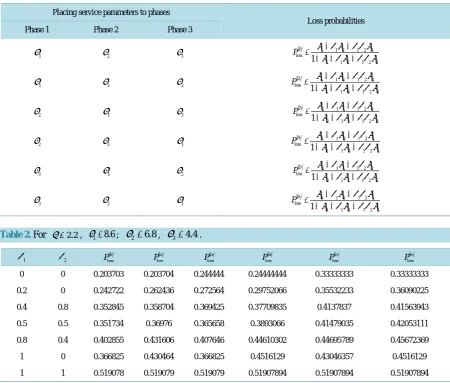Click the cell containing 0.402855

point(109,340)
